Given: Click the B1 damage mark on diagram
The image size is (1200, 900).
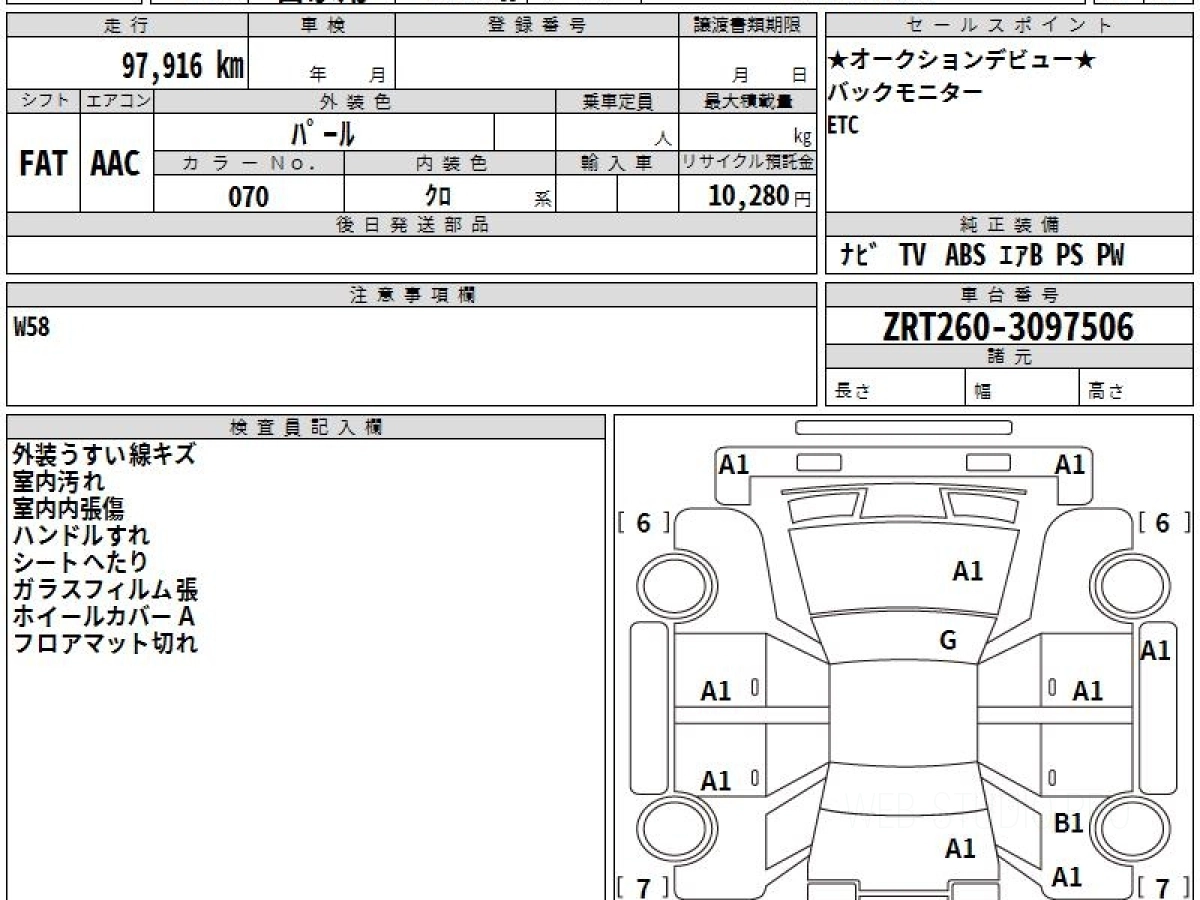Looking at the screenshot, I should (1069, 824).
